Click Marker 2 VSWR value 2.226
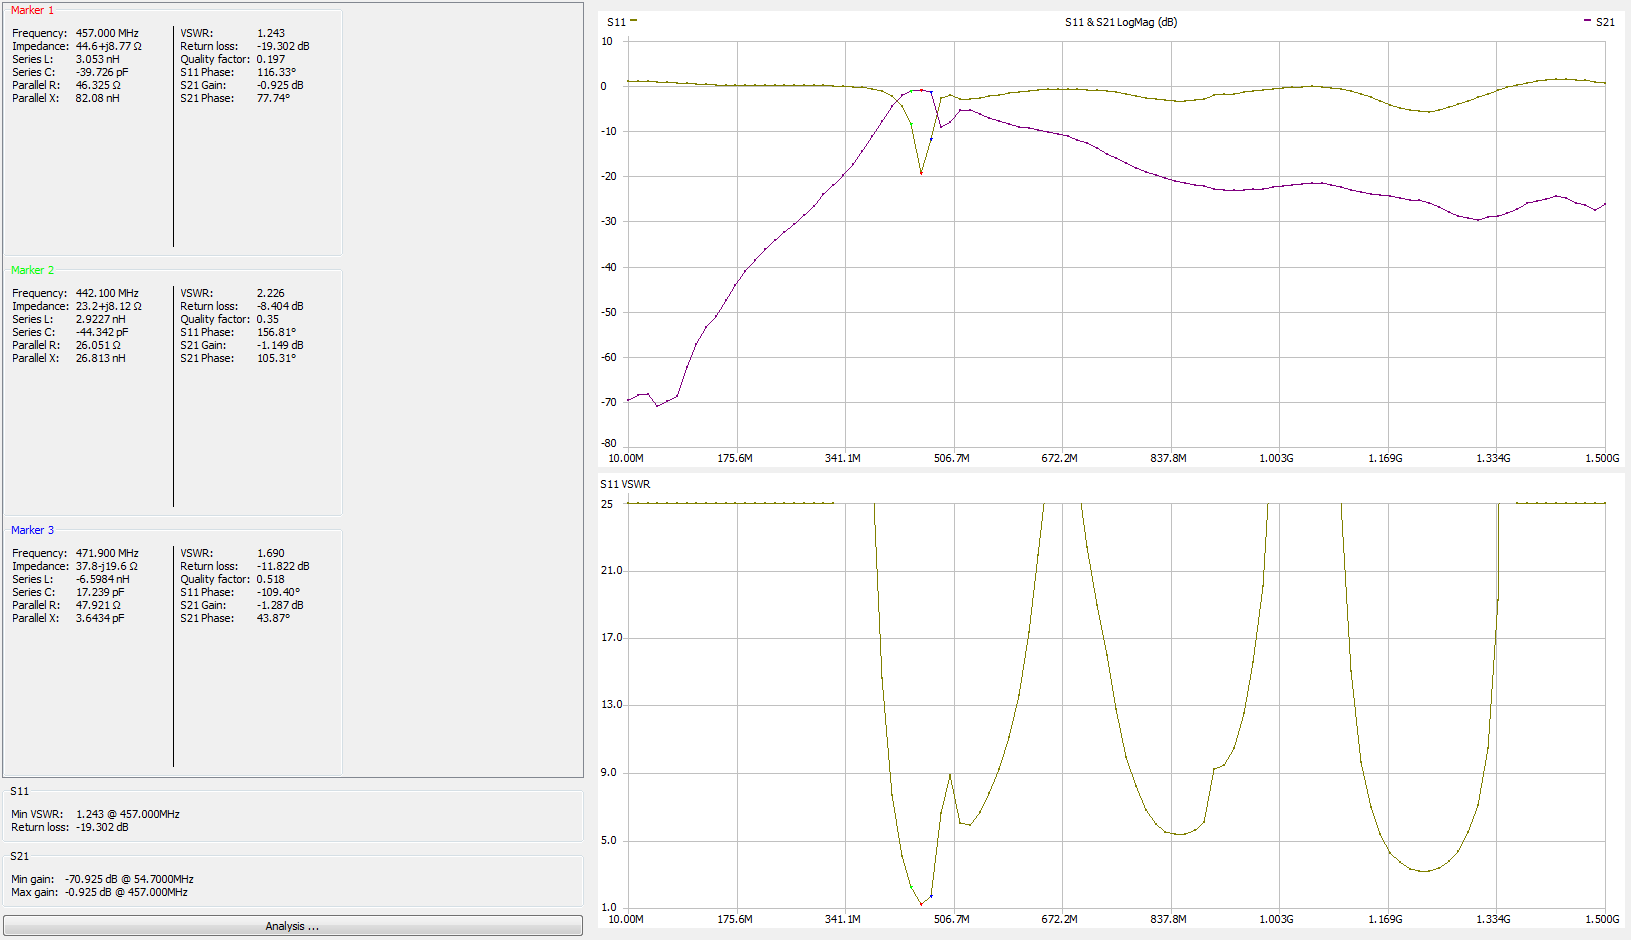Image resolution: width=1631 pixels, height=940 pixels. click(x=270, y=293)
